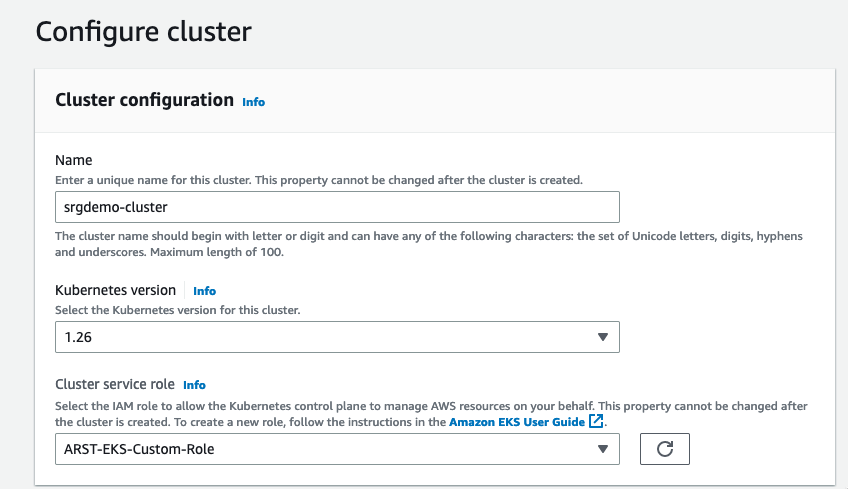
Task: Follow the Amazon EKS User Guide link
Action: tap(517, 422)
